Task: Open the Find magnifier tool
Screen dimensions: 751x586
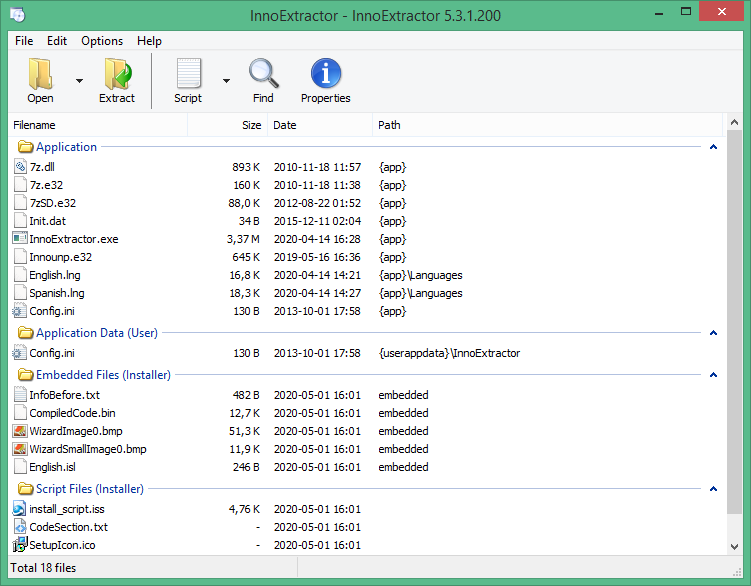Action: point(263,75)
